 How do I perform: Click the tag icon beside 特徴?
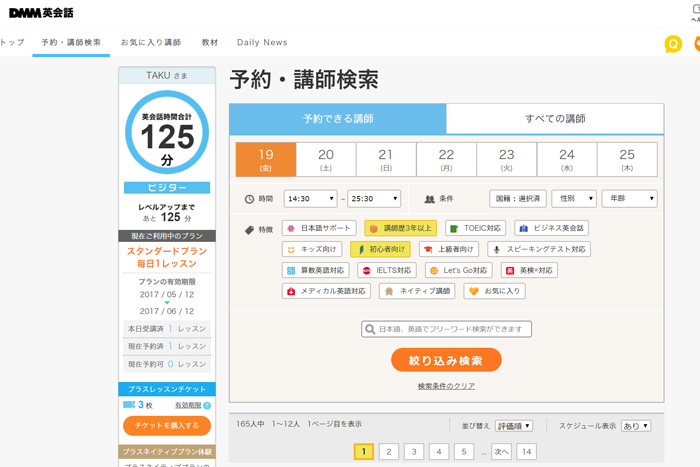(249, 229)
